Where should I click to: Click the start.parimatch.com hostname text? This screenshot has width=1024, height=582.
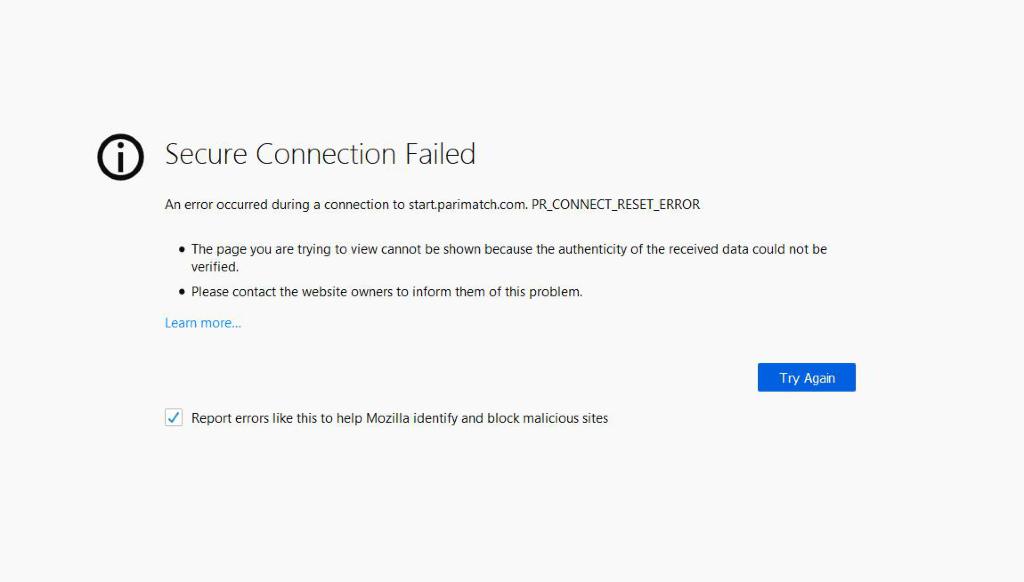click(467, 205)
